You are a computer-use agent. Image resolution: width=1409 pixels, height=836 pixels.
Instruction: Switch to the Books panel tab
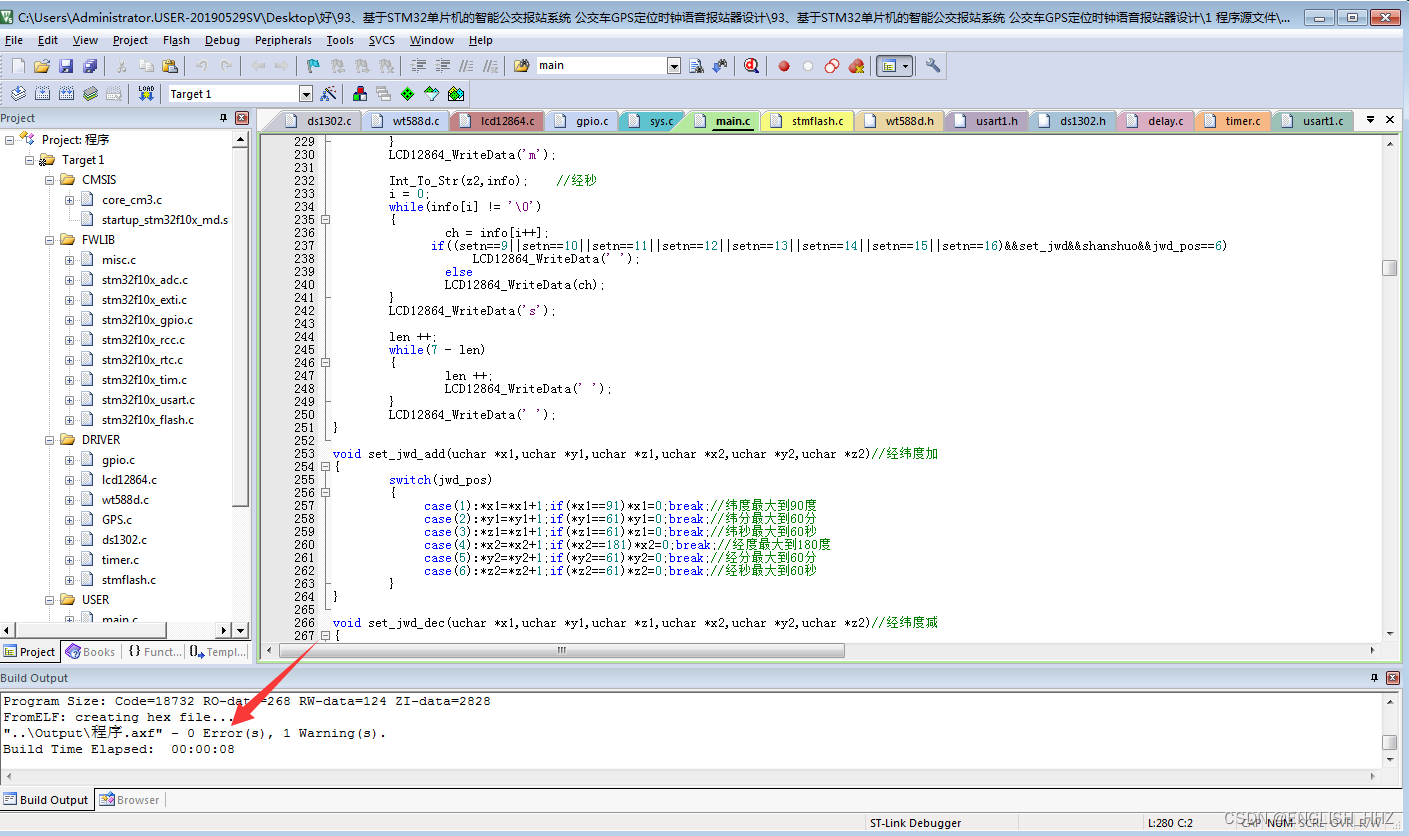(90, 652)
